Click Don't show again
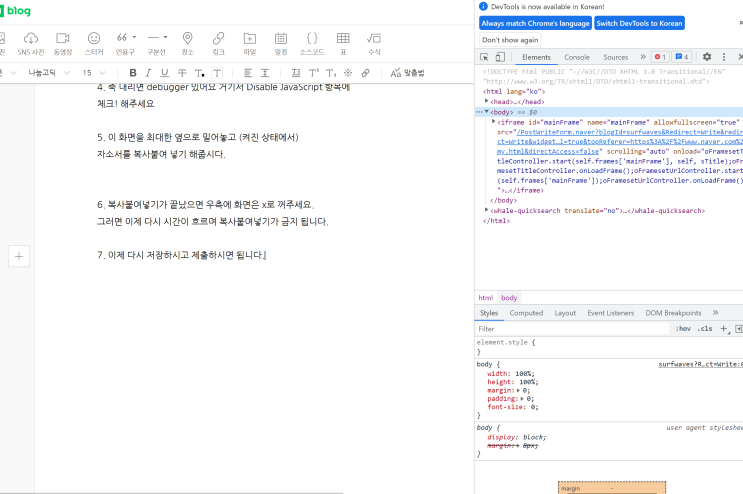 (510, 40)
